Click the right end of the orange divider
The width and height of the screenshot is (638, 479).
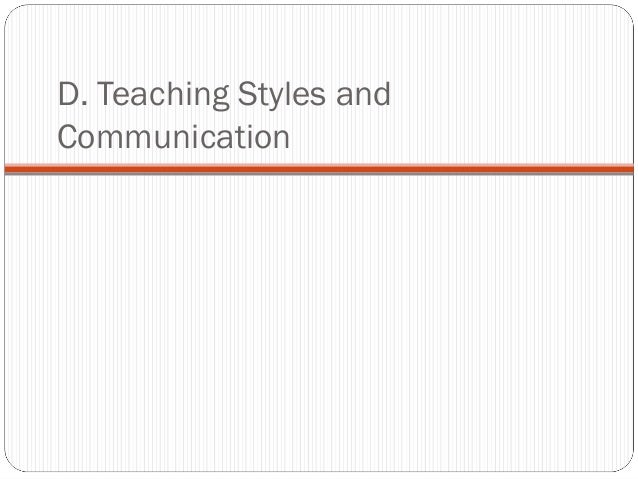click(x=629, y=168)
